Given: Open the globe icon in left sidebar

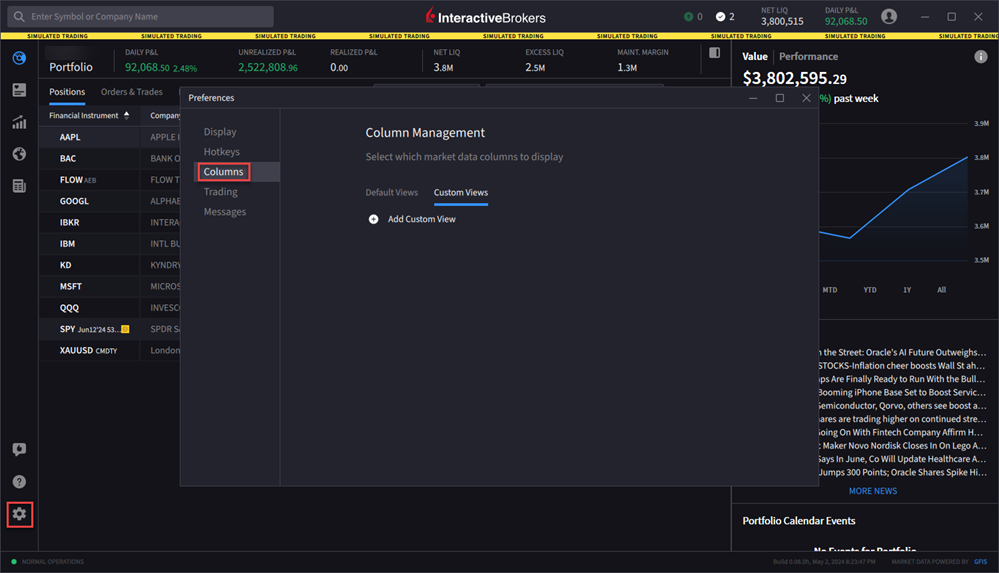Looking at the screenshot, I should pyautogui.click(x=19, y=154).
